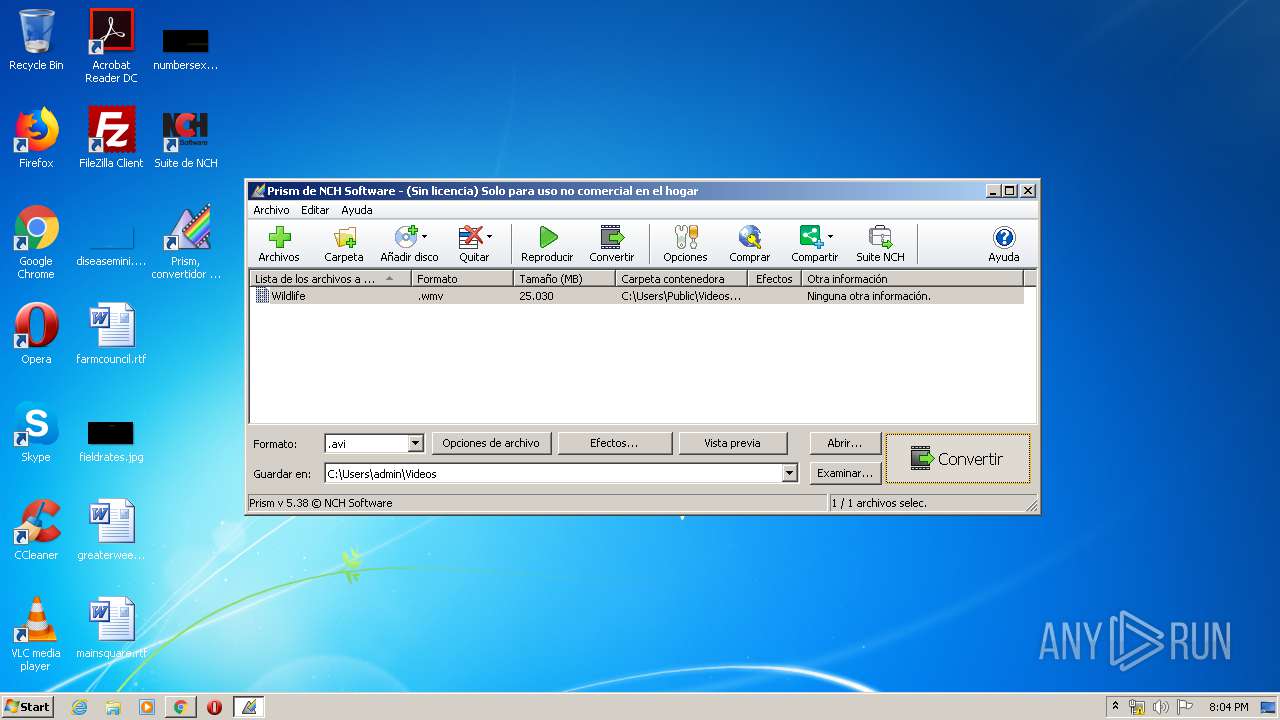Open the Editar menu
1280x720 pixels.
[315, 210]
